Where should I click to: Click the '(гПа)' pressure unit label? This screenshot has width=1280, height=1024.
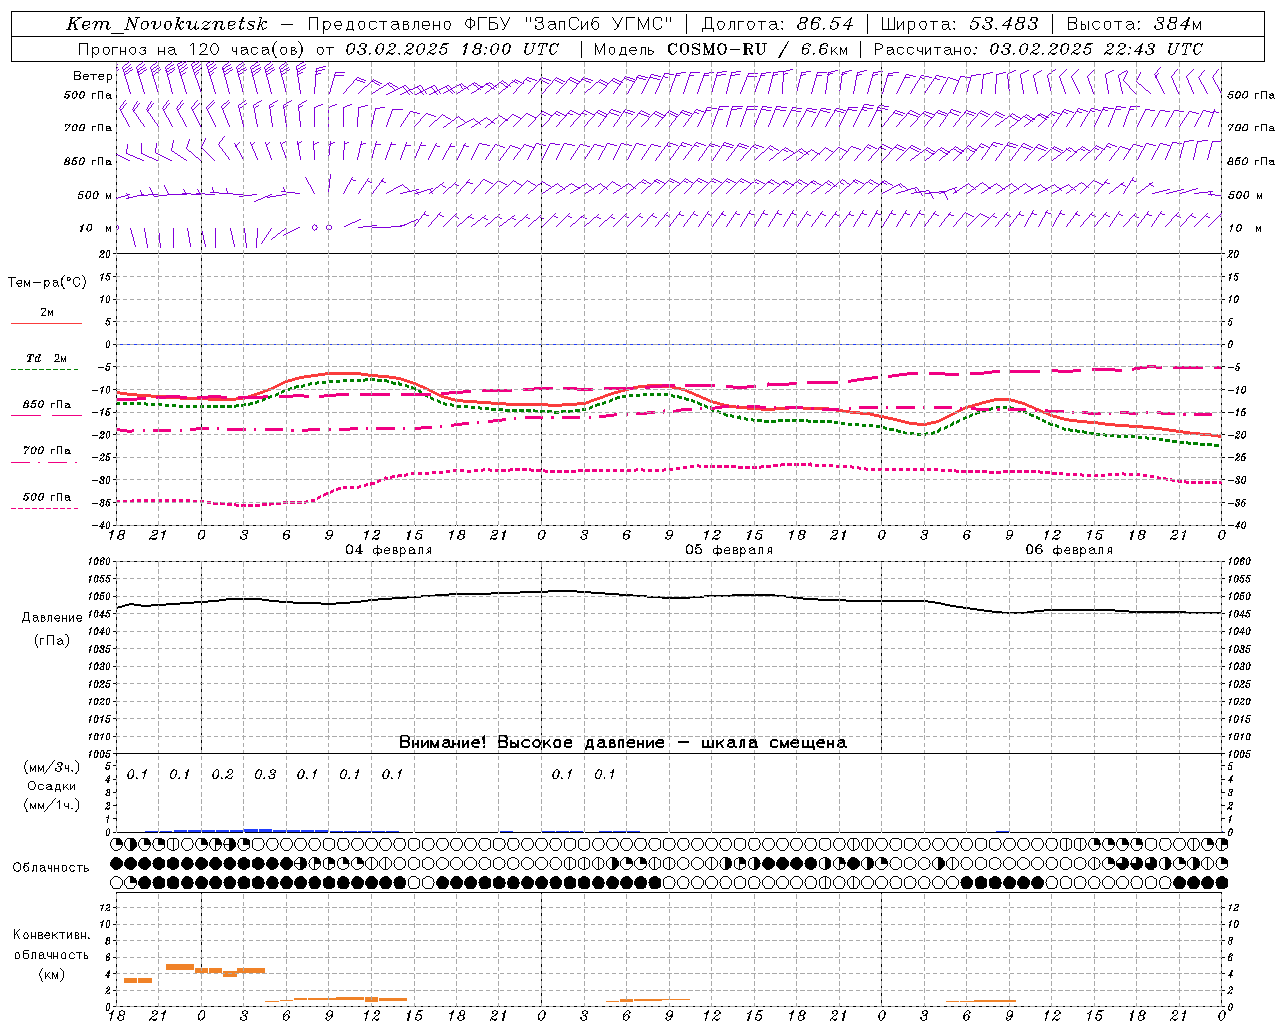click(52, 641)
